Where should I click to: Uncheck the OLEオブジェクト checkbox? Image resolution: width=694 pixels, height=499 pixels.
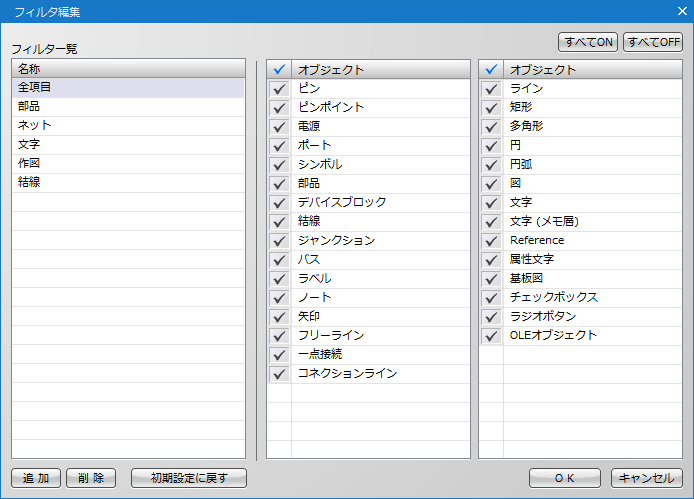coord(491,336)
